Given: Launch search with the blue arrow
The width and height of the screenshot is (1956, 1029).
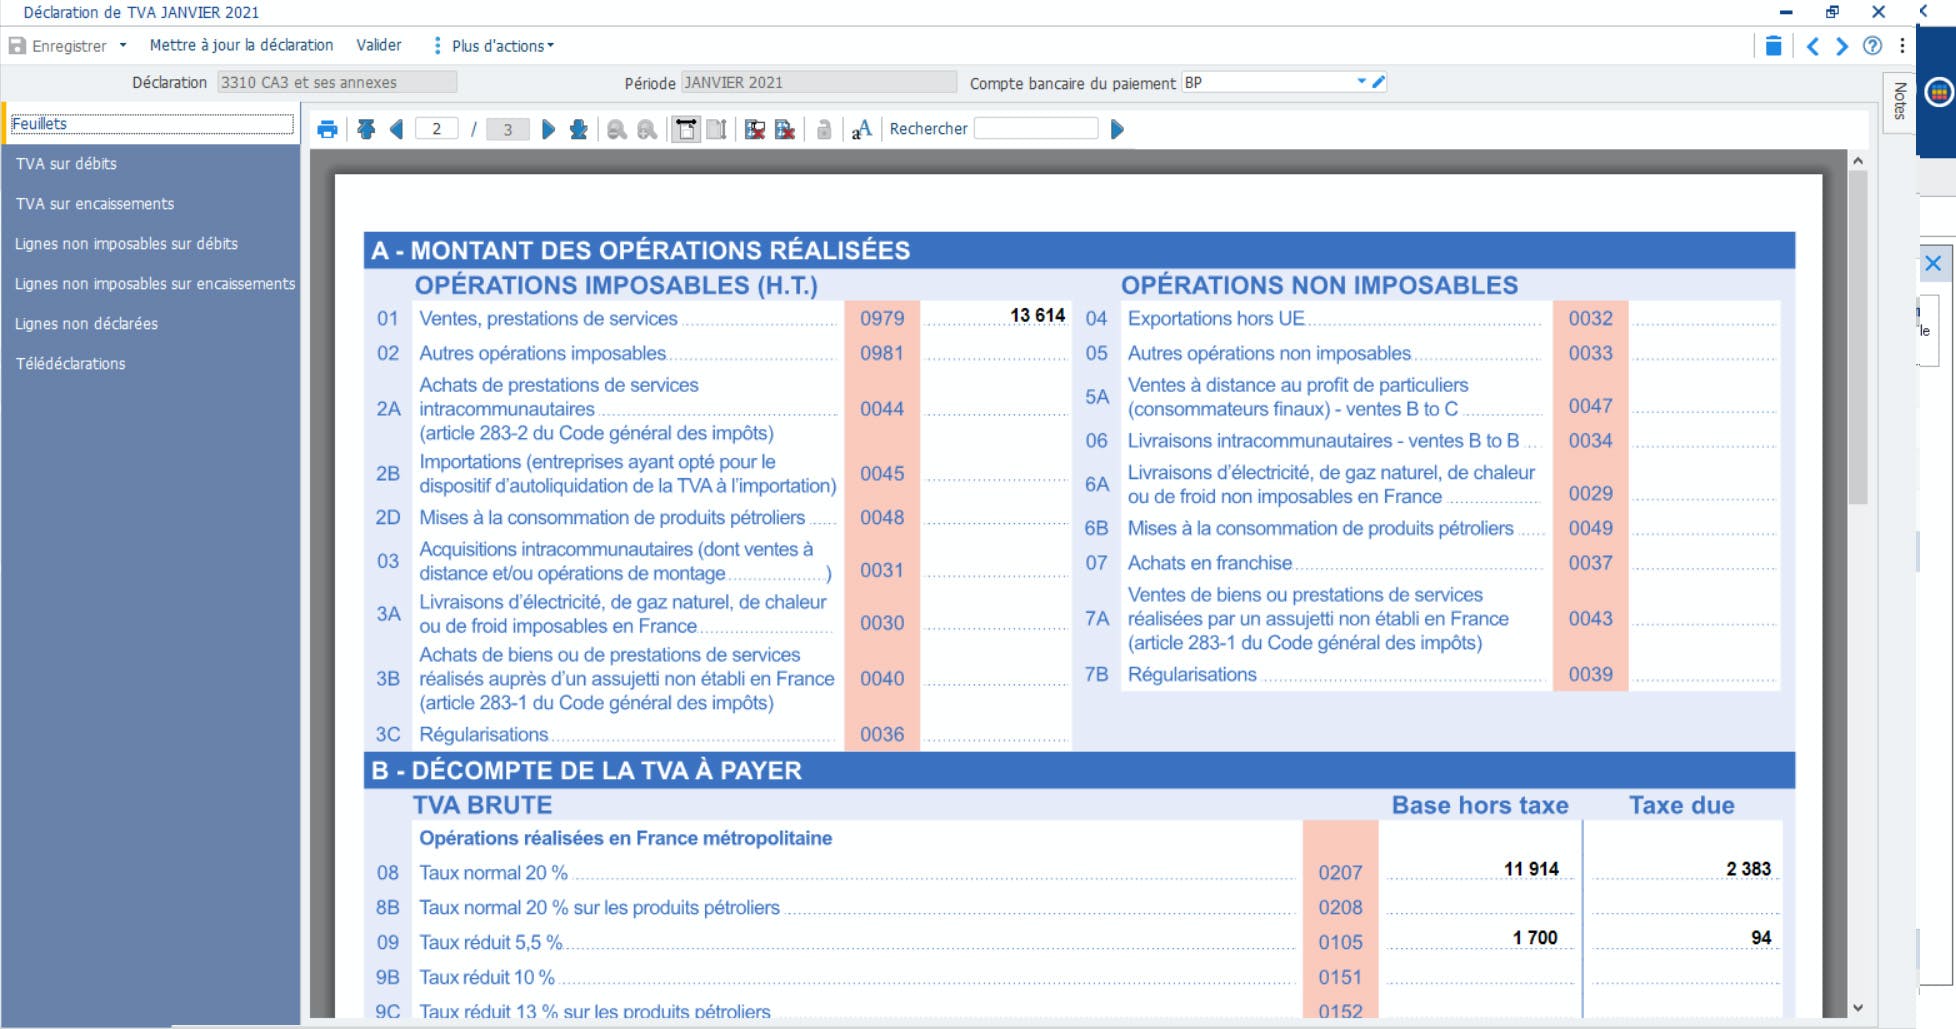Looking at the screenshot, I should [x=1117, y=129].
